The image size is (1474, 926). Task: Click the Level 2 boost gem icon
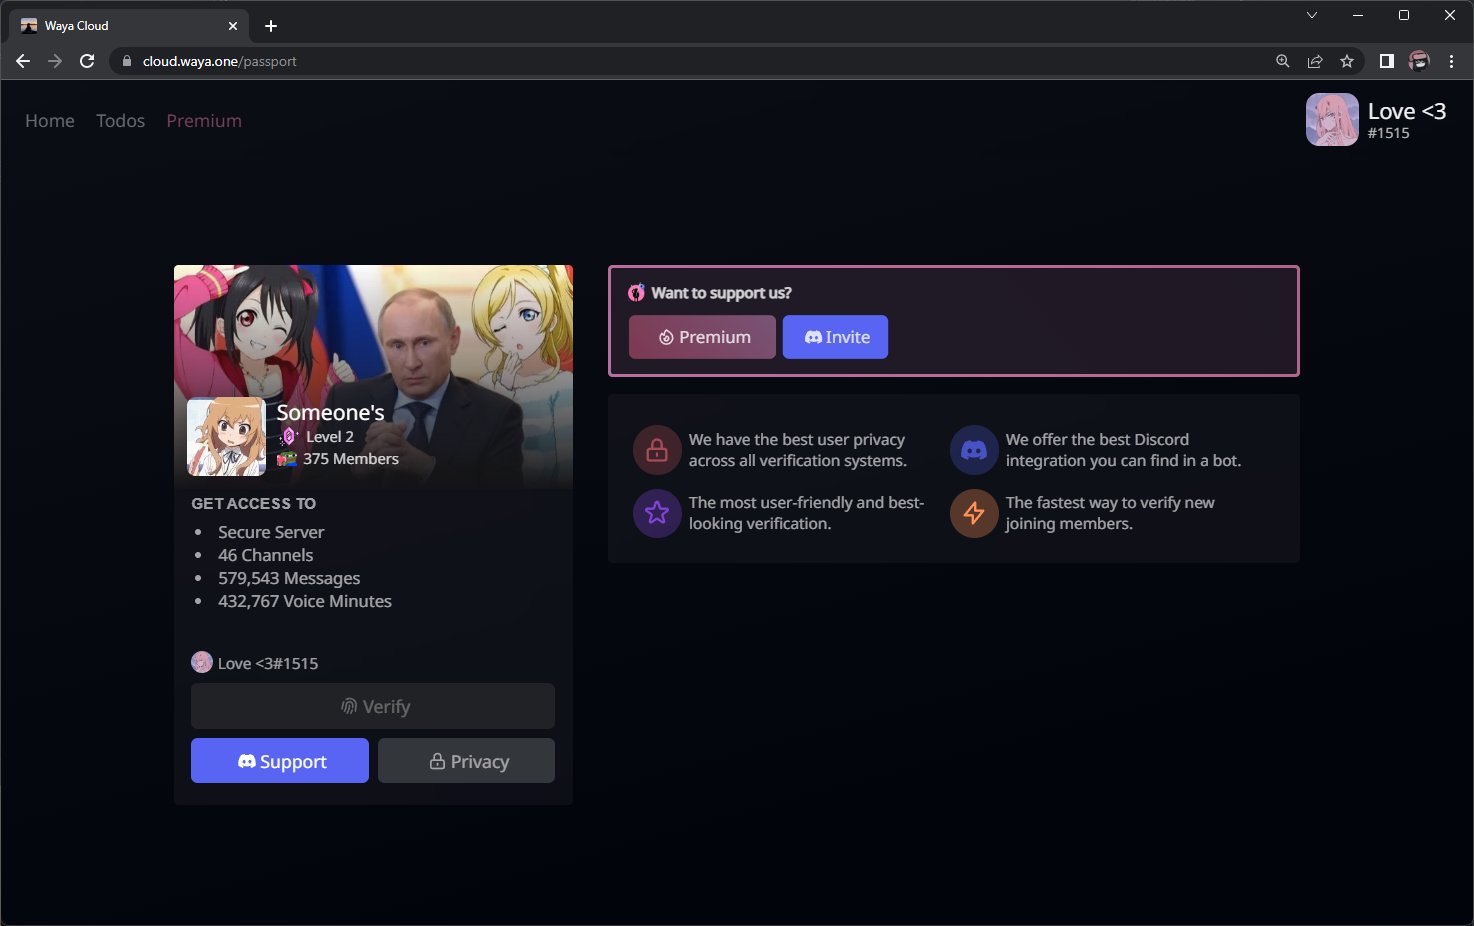point(288,436)
